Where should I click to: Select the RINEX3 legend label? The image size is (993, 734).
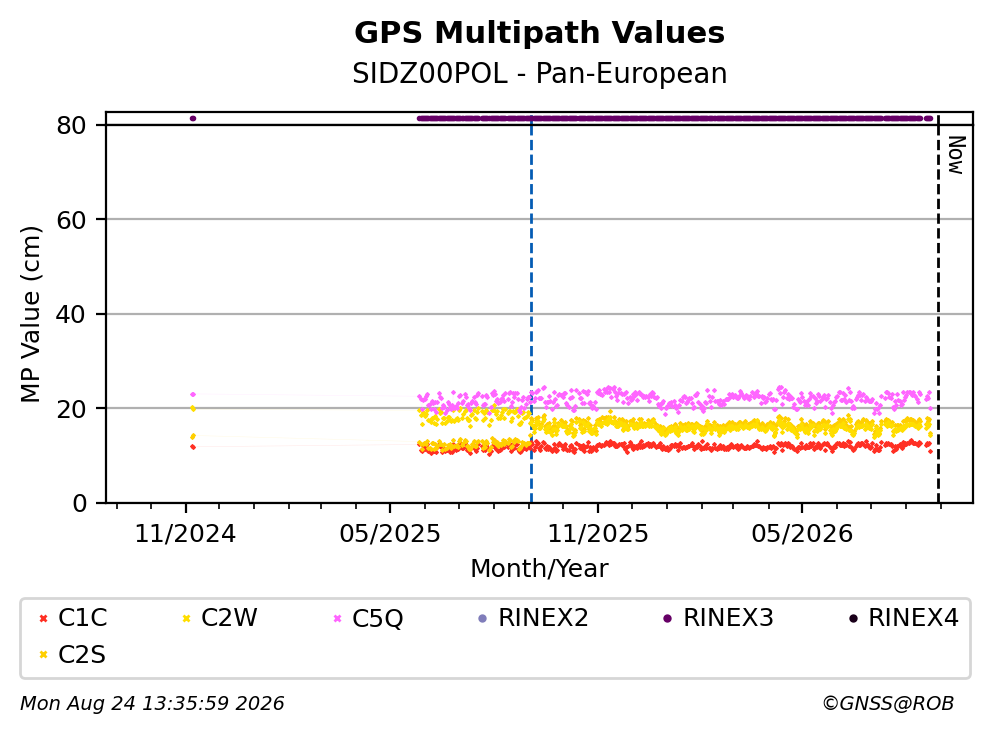coord(728,618)
